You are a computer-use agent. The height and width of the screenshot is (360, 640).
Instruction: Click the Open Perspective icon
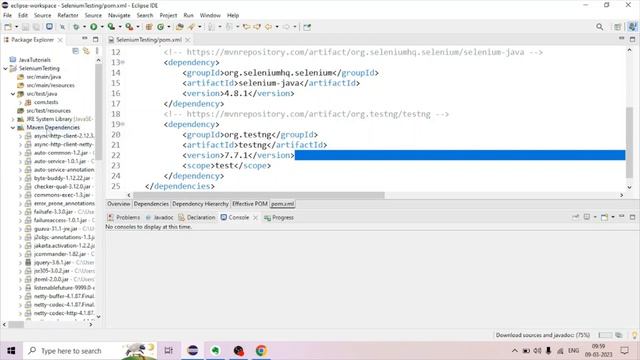[x=618, y=27]
